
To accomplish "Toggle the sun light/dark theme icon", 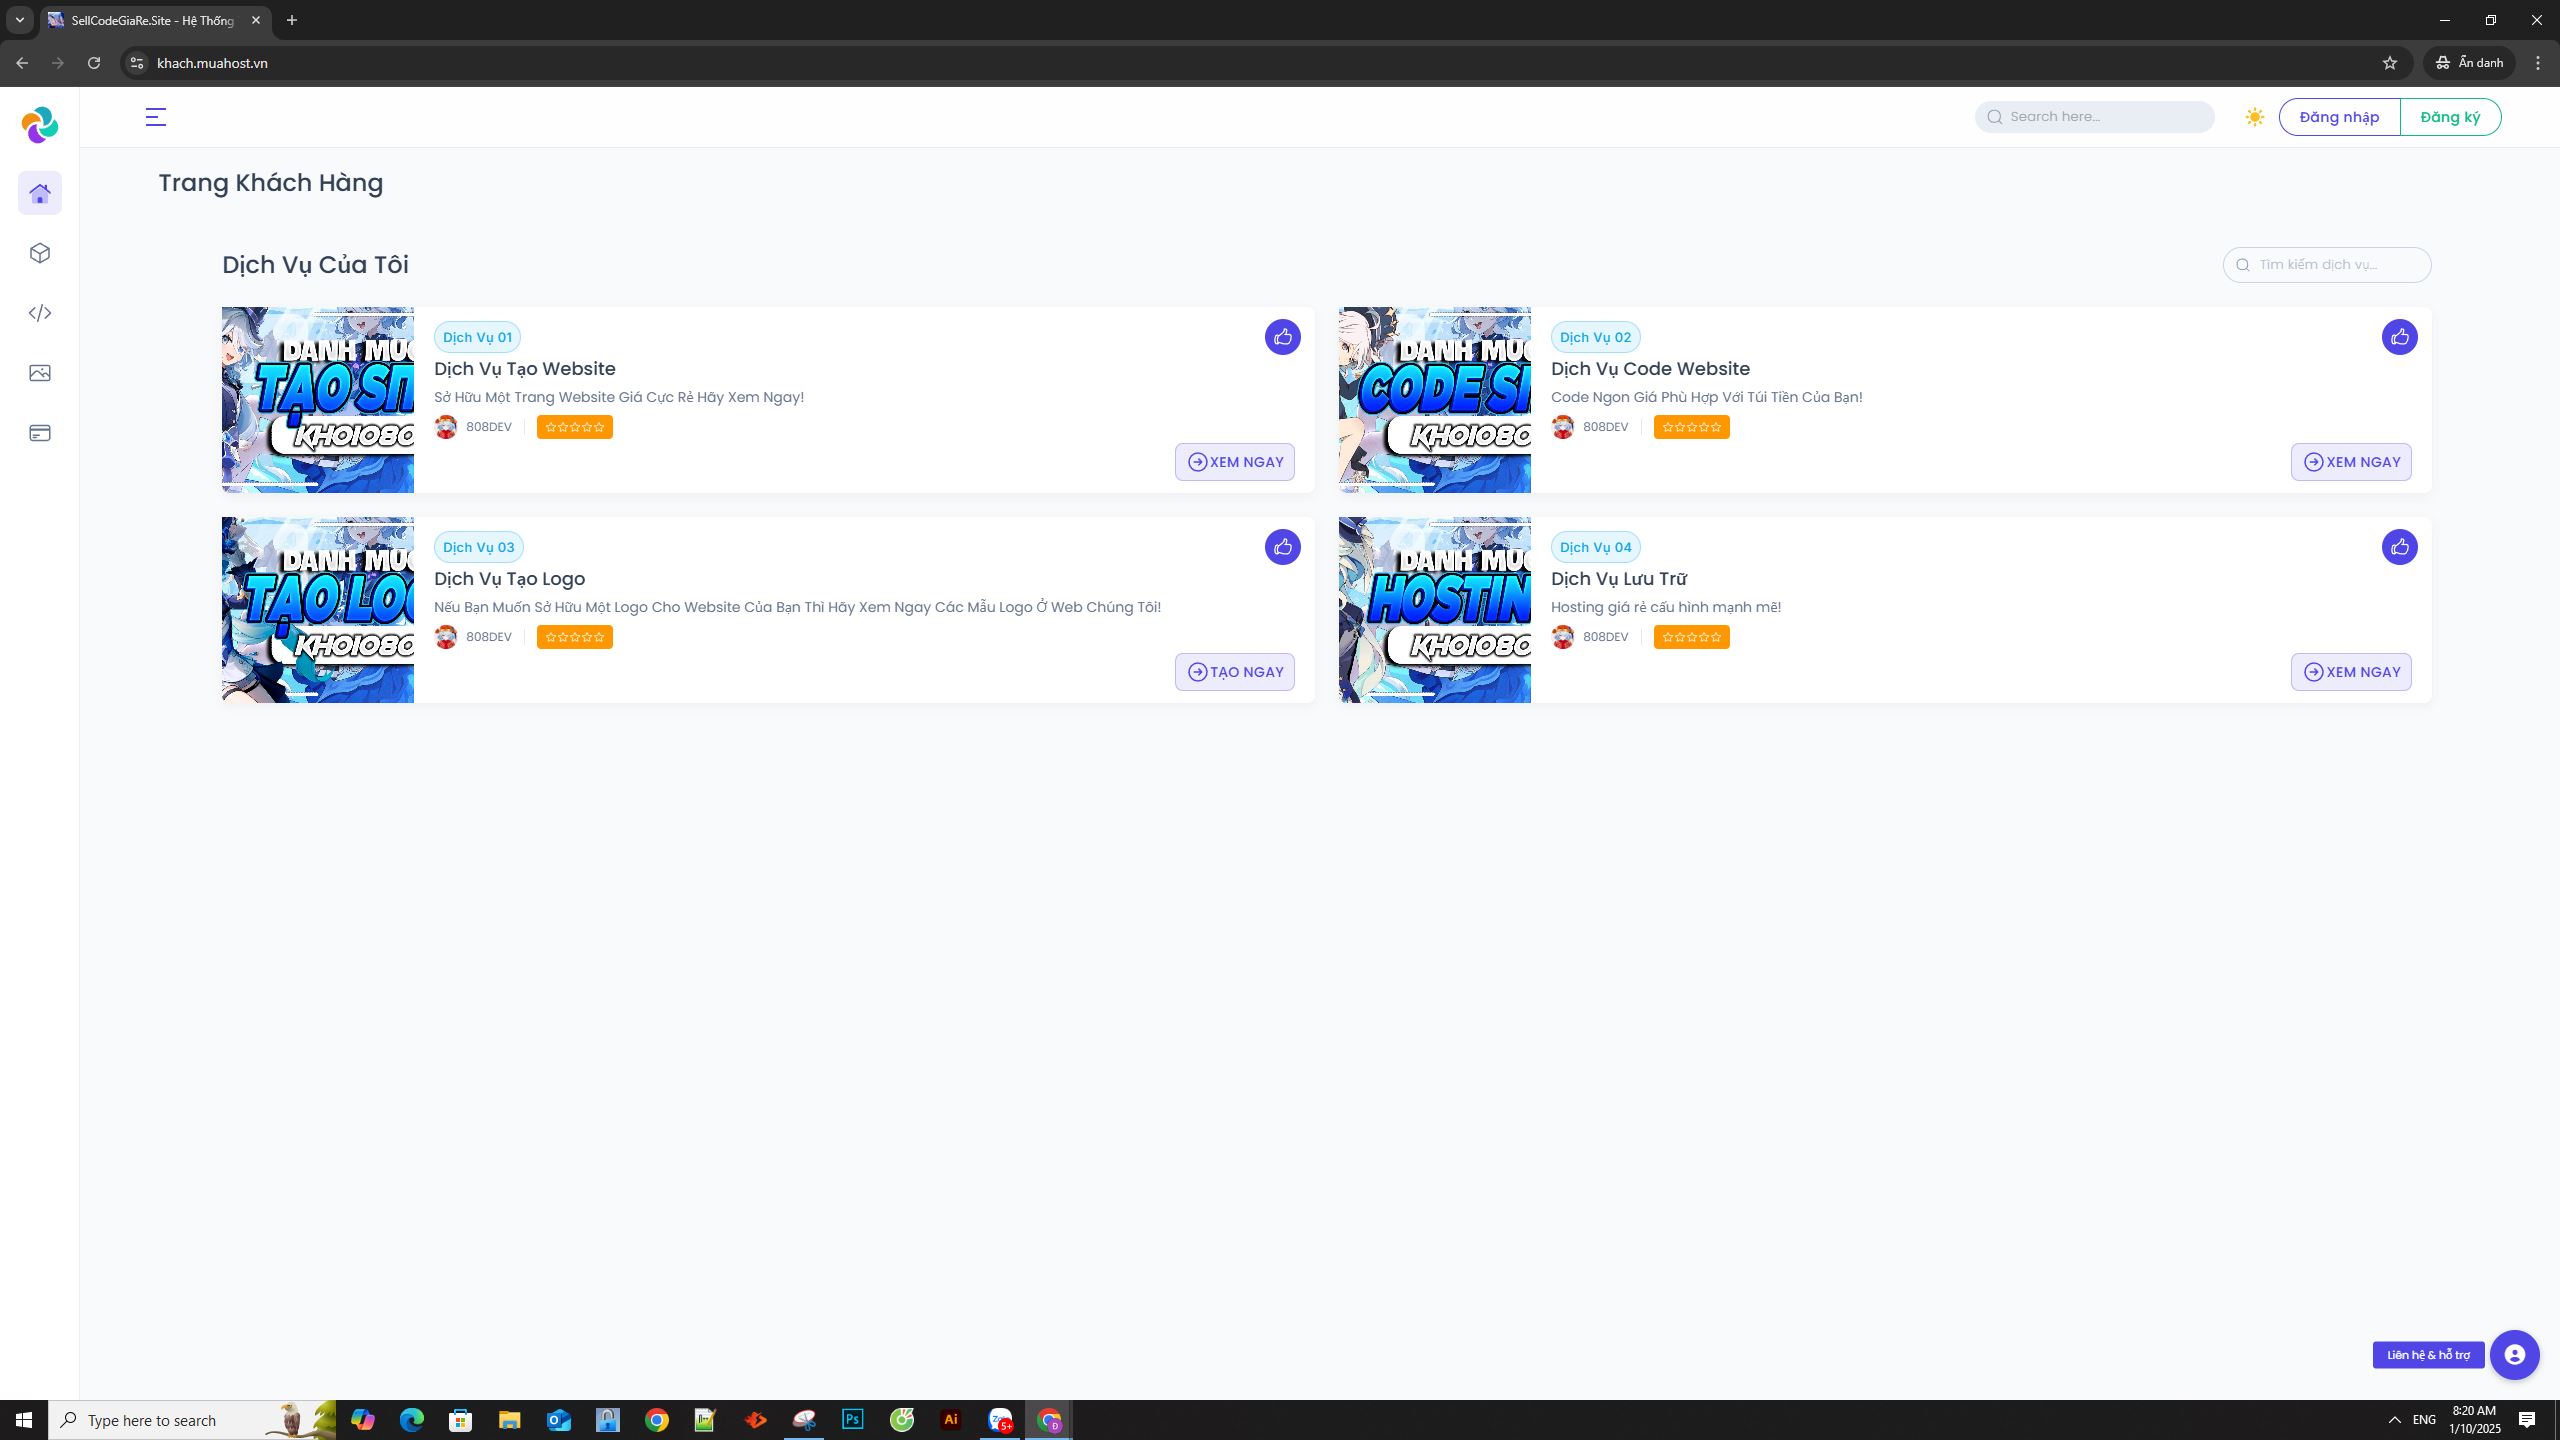I will tap(2254, 117).
